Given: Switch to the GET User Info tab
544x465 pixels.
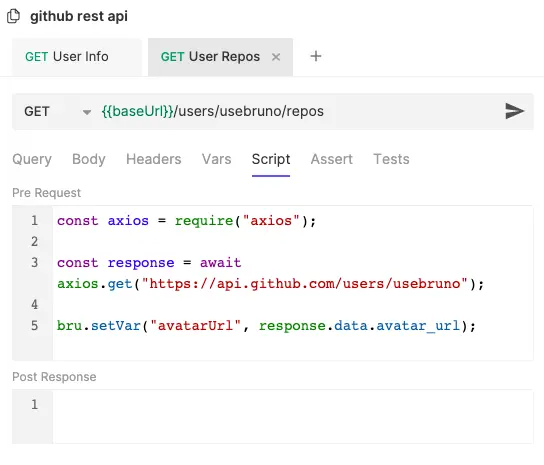Looking at the screenshot, I should point(77,57).
